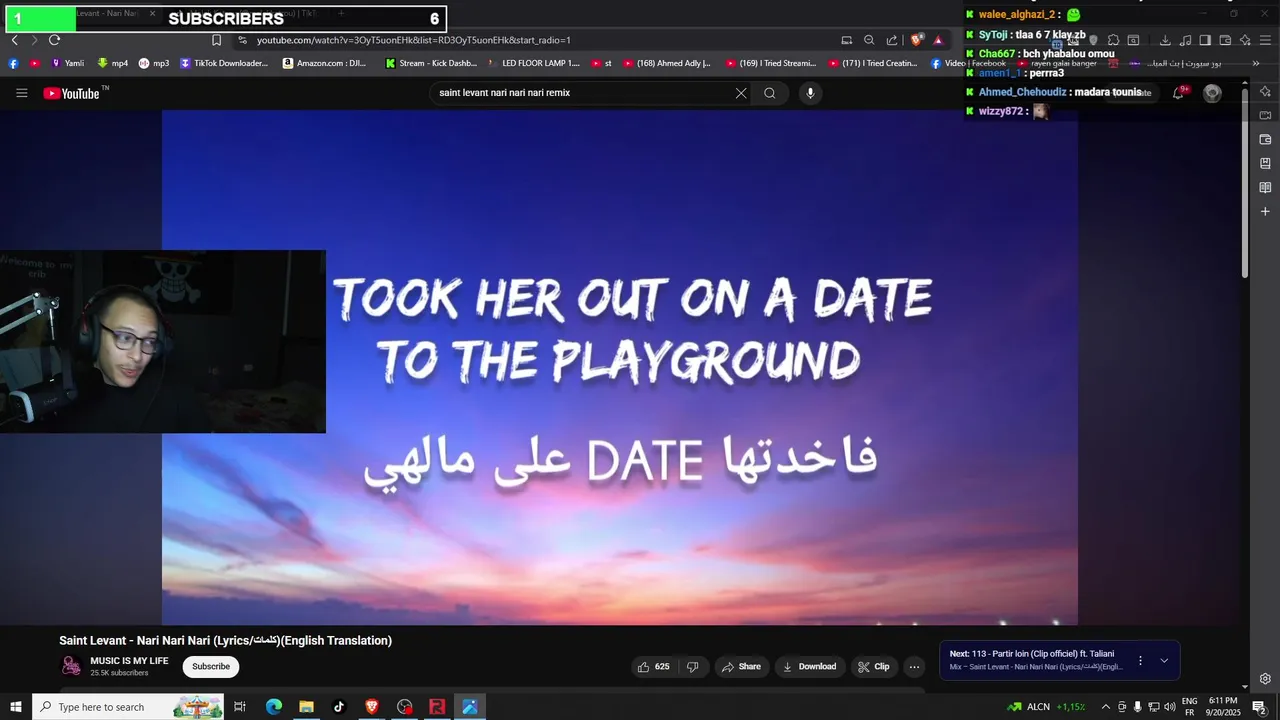
Task: Share the page from the address bar
Action: point(891,40)
